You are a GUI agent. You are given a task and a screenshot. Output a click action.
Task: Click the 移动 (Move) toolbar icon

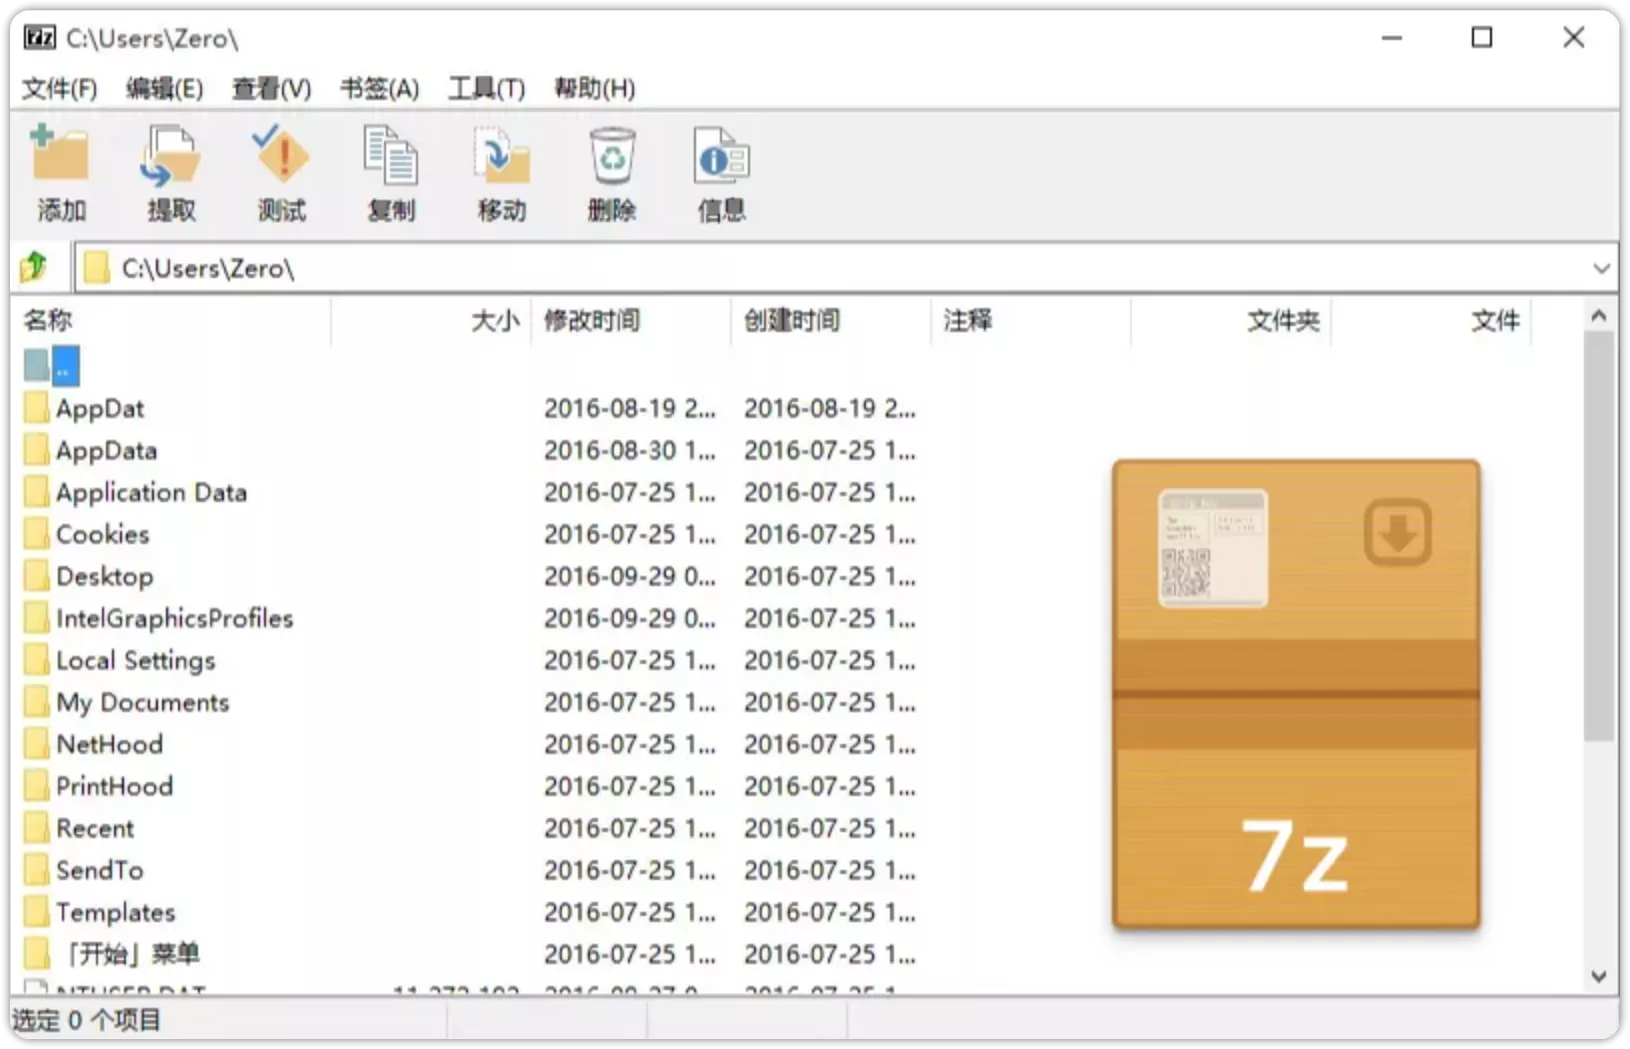click(501, 155)
